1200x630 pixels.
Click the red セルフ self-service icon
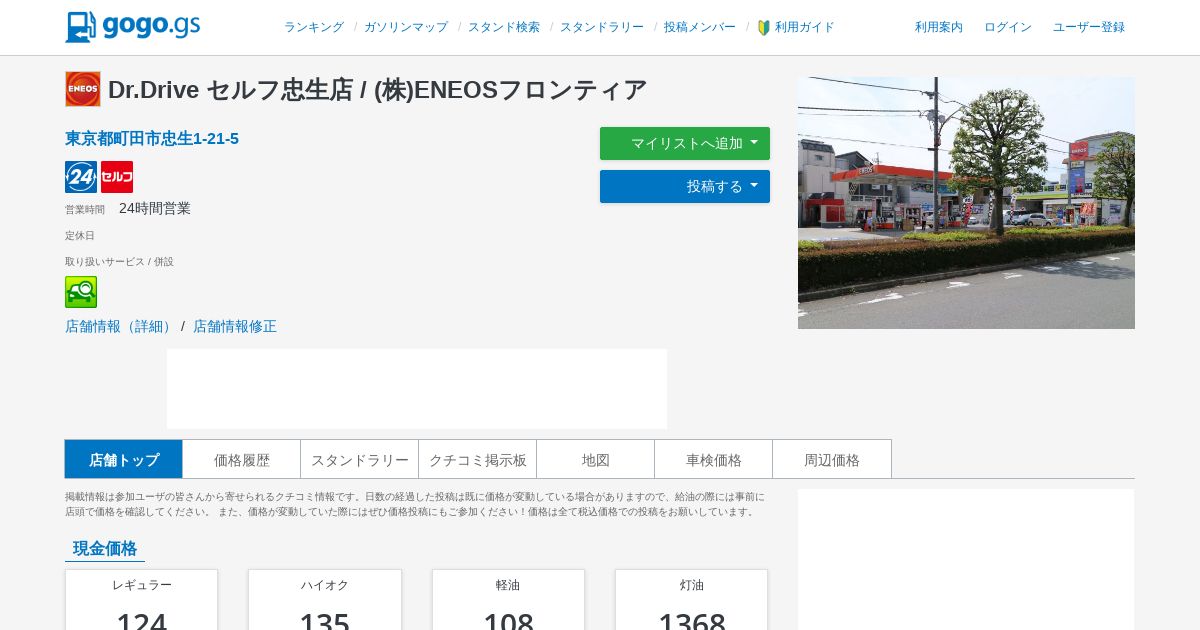[x=117, y=177]
